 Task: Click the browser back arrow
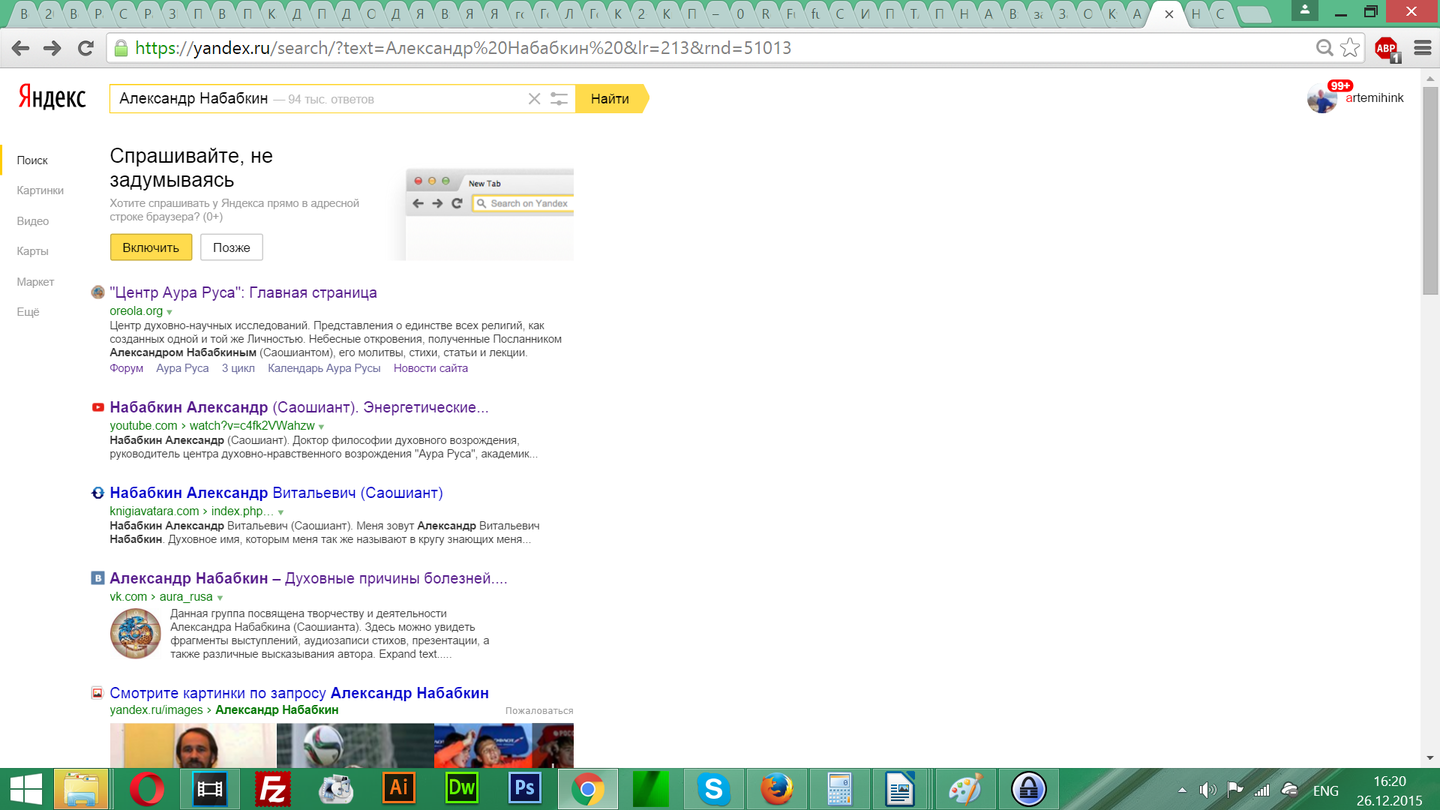tap(20, 48)
